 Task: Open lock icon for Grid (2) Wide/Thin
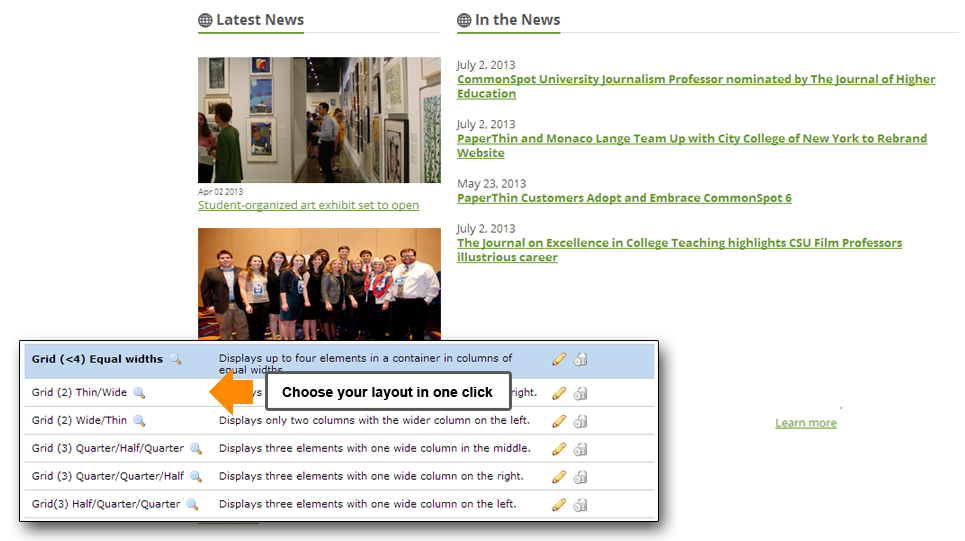[580, 422]
